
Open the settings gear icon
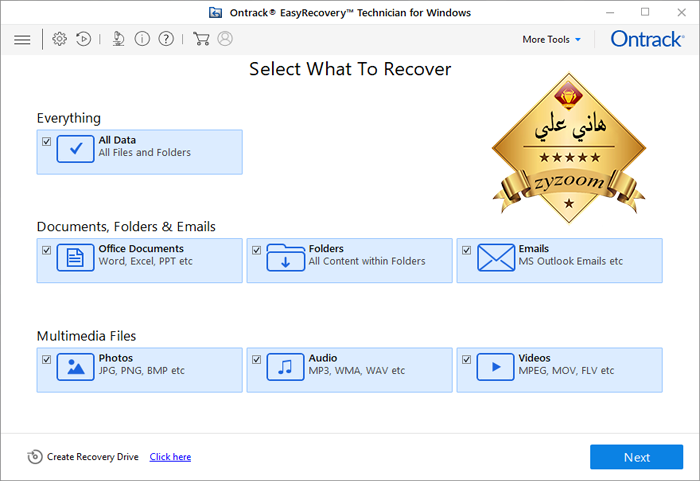click(59, 39)
